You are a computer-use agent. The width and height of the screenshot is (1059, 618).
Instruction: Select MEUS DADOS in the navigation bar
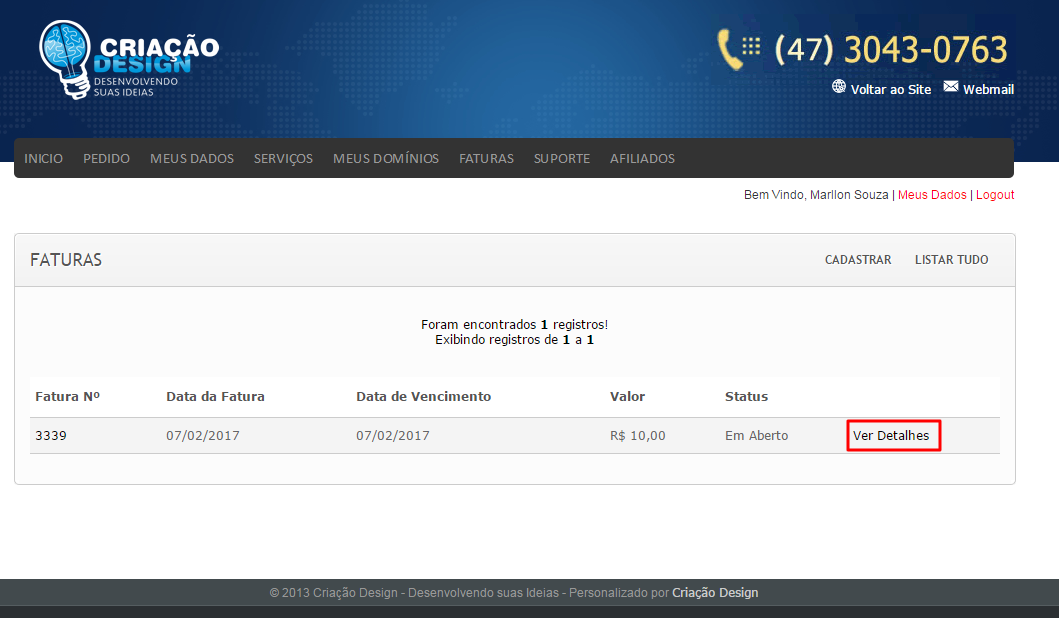point(192,158)
